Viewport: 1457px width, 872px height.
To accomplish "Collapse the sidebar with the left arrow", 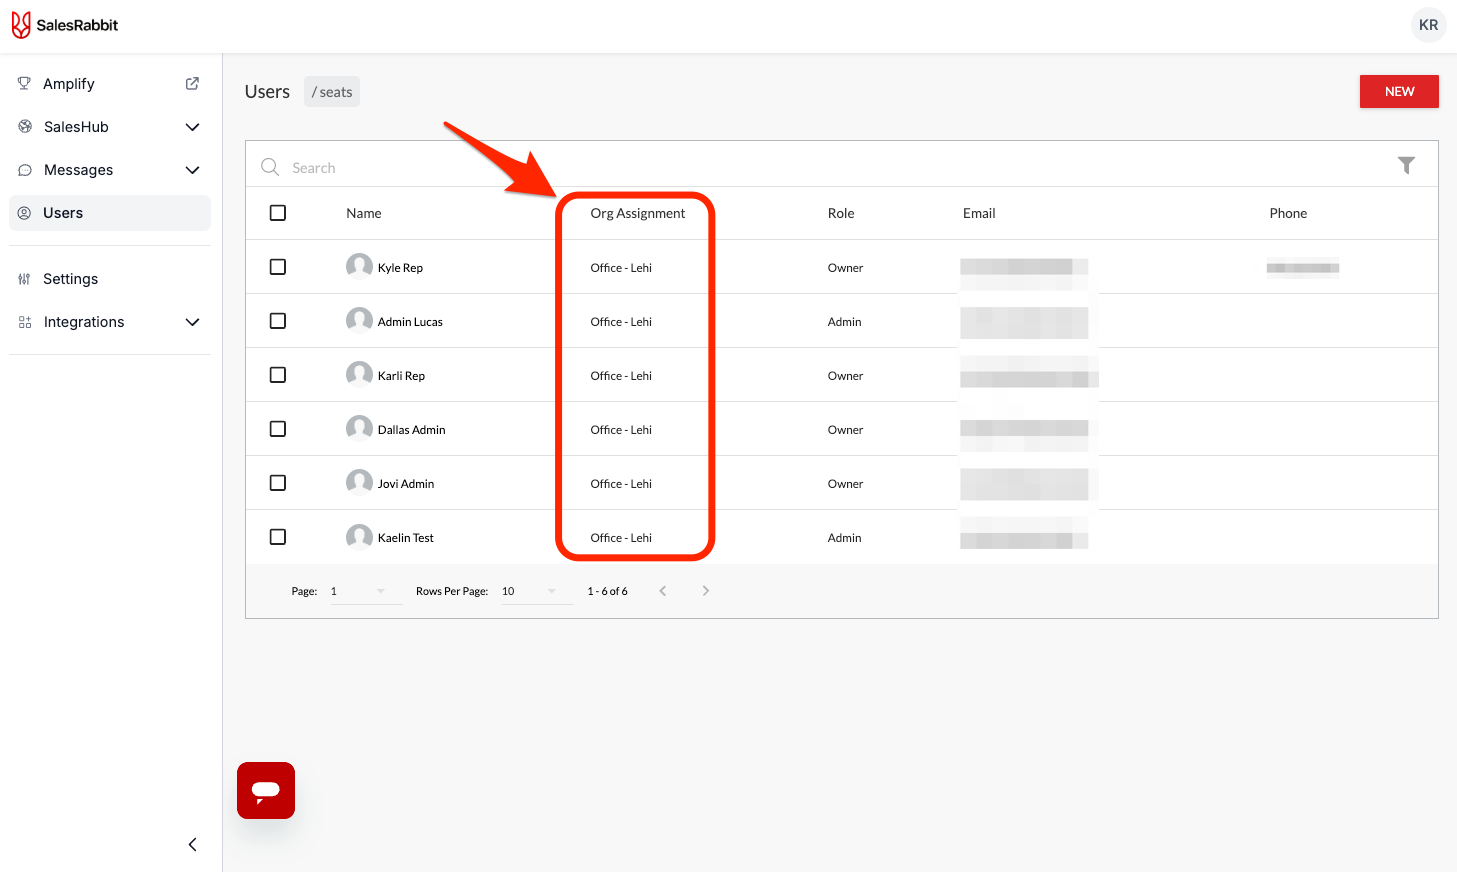I will (192, 845).
